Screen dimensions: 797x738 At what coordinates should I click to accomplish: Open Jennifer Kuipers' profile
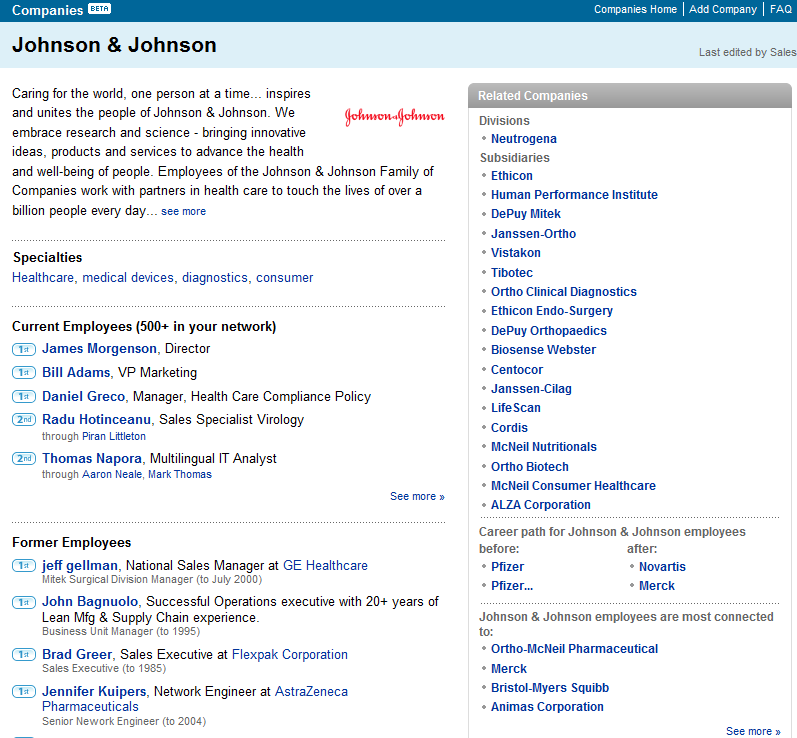[94, 692]
